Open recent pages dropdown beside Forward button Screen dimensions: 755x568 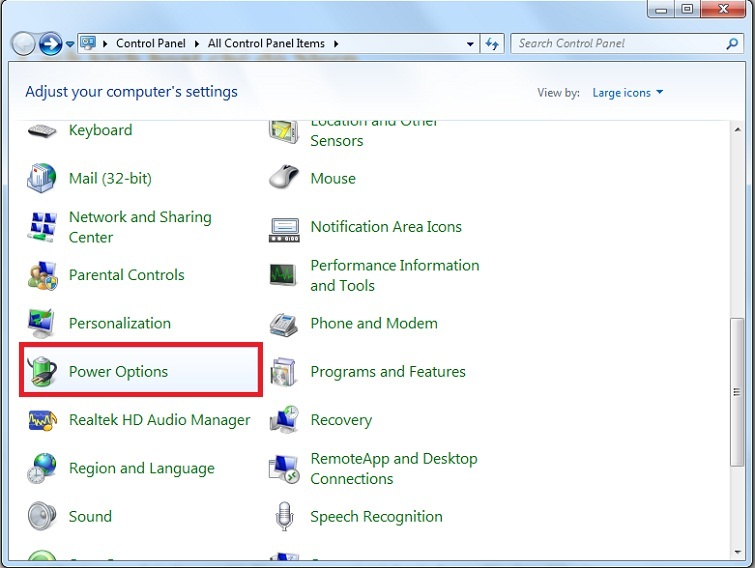coord(70,44)
